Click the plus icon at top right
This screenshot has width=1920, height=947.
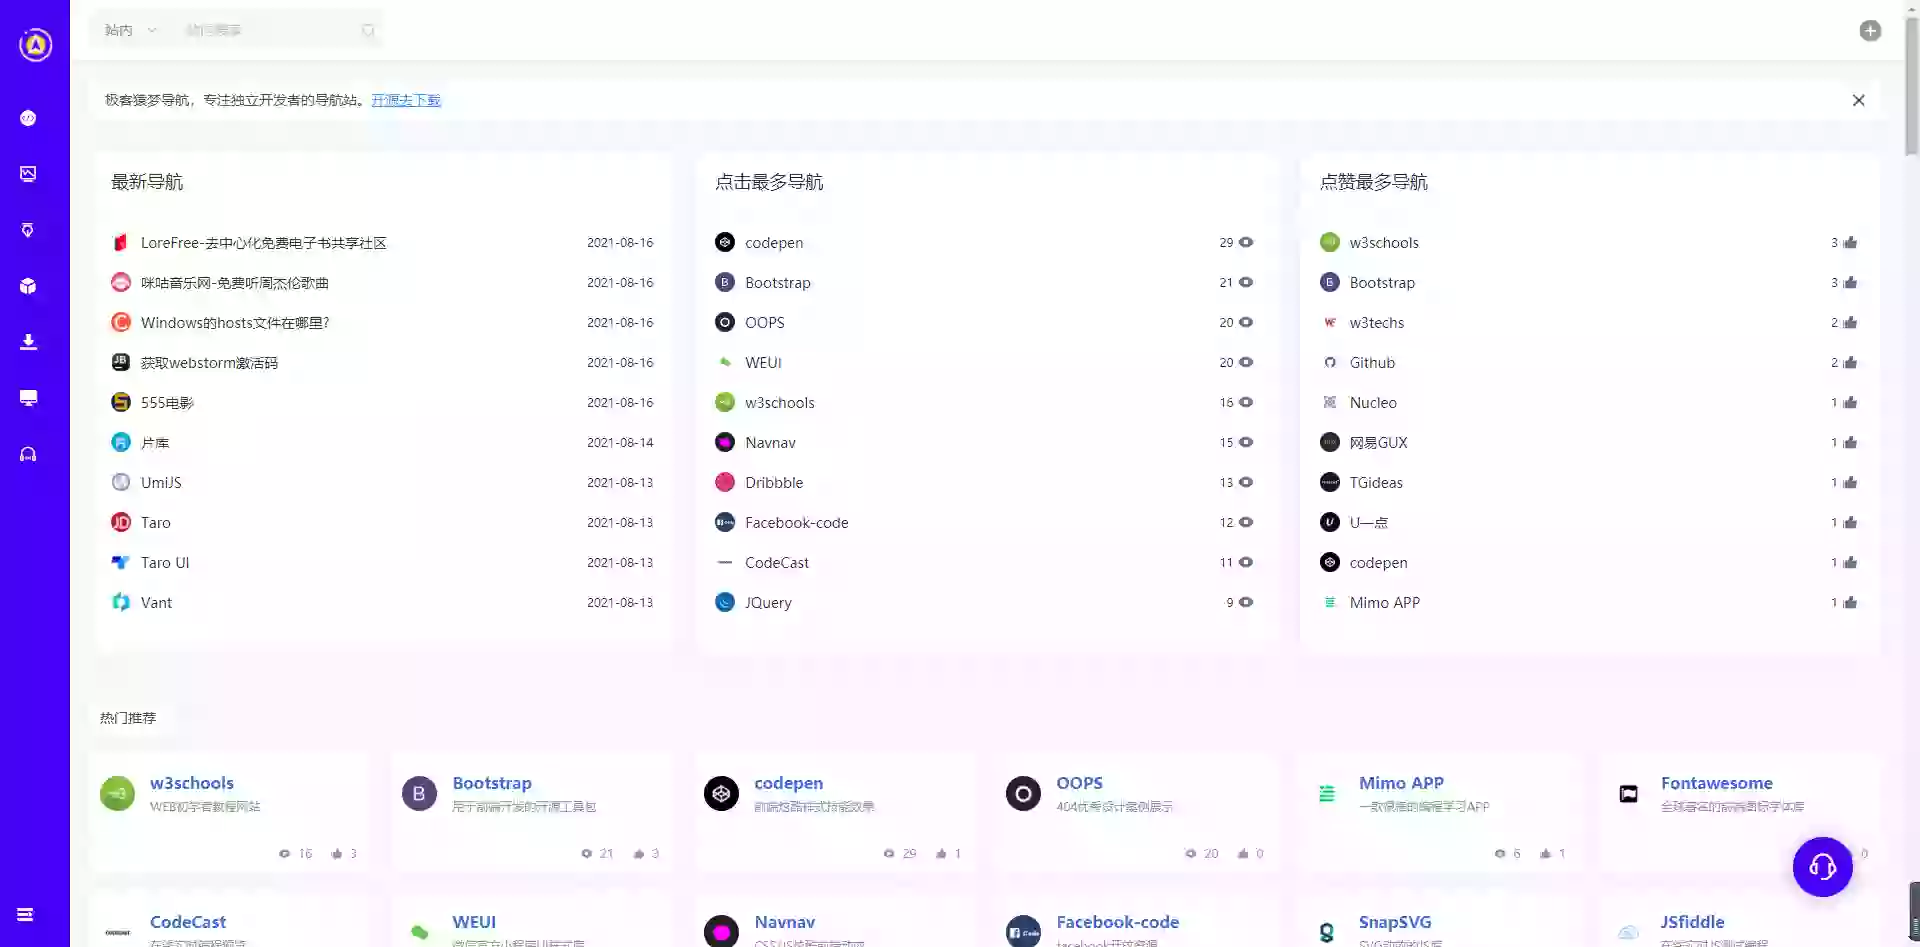coord(1870,31)
